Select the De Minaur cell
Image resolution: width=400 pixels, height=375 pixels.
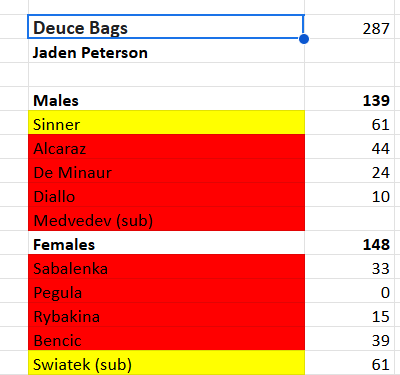point(166,171)
